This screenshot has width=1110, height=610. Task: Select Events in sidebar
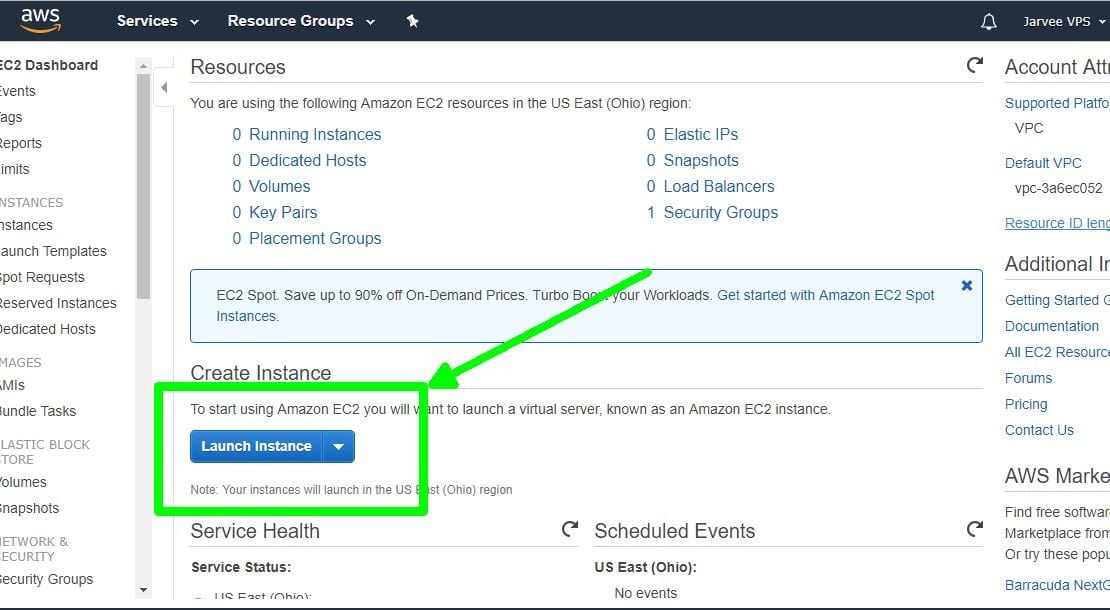[x=18, y=91]
